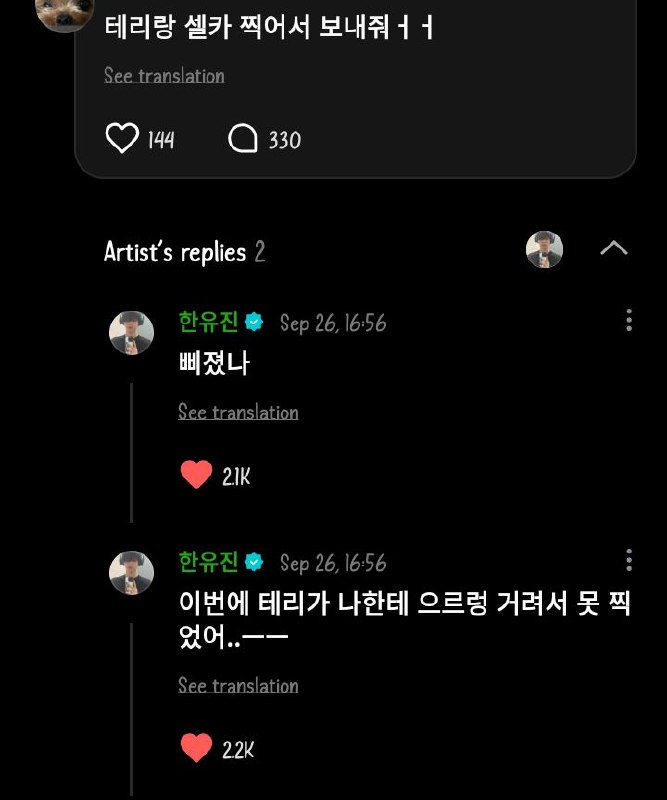667x800 pixels.
Task: See translation of the 빼졌나 reply
Action: pos(238,412)
